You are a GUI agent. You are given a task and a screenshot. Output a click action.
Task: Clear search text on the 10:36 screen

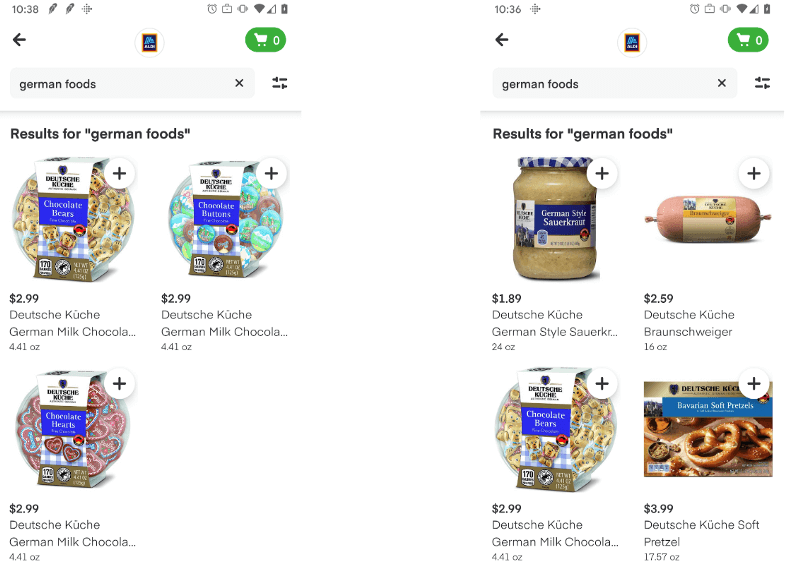(722, 83)
